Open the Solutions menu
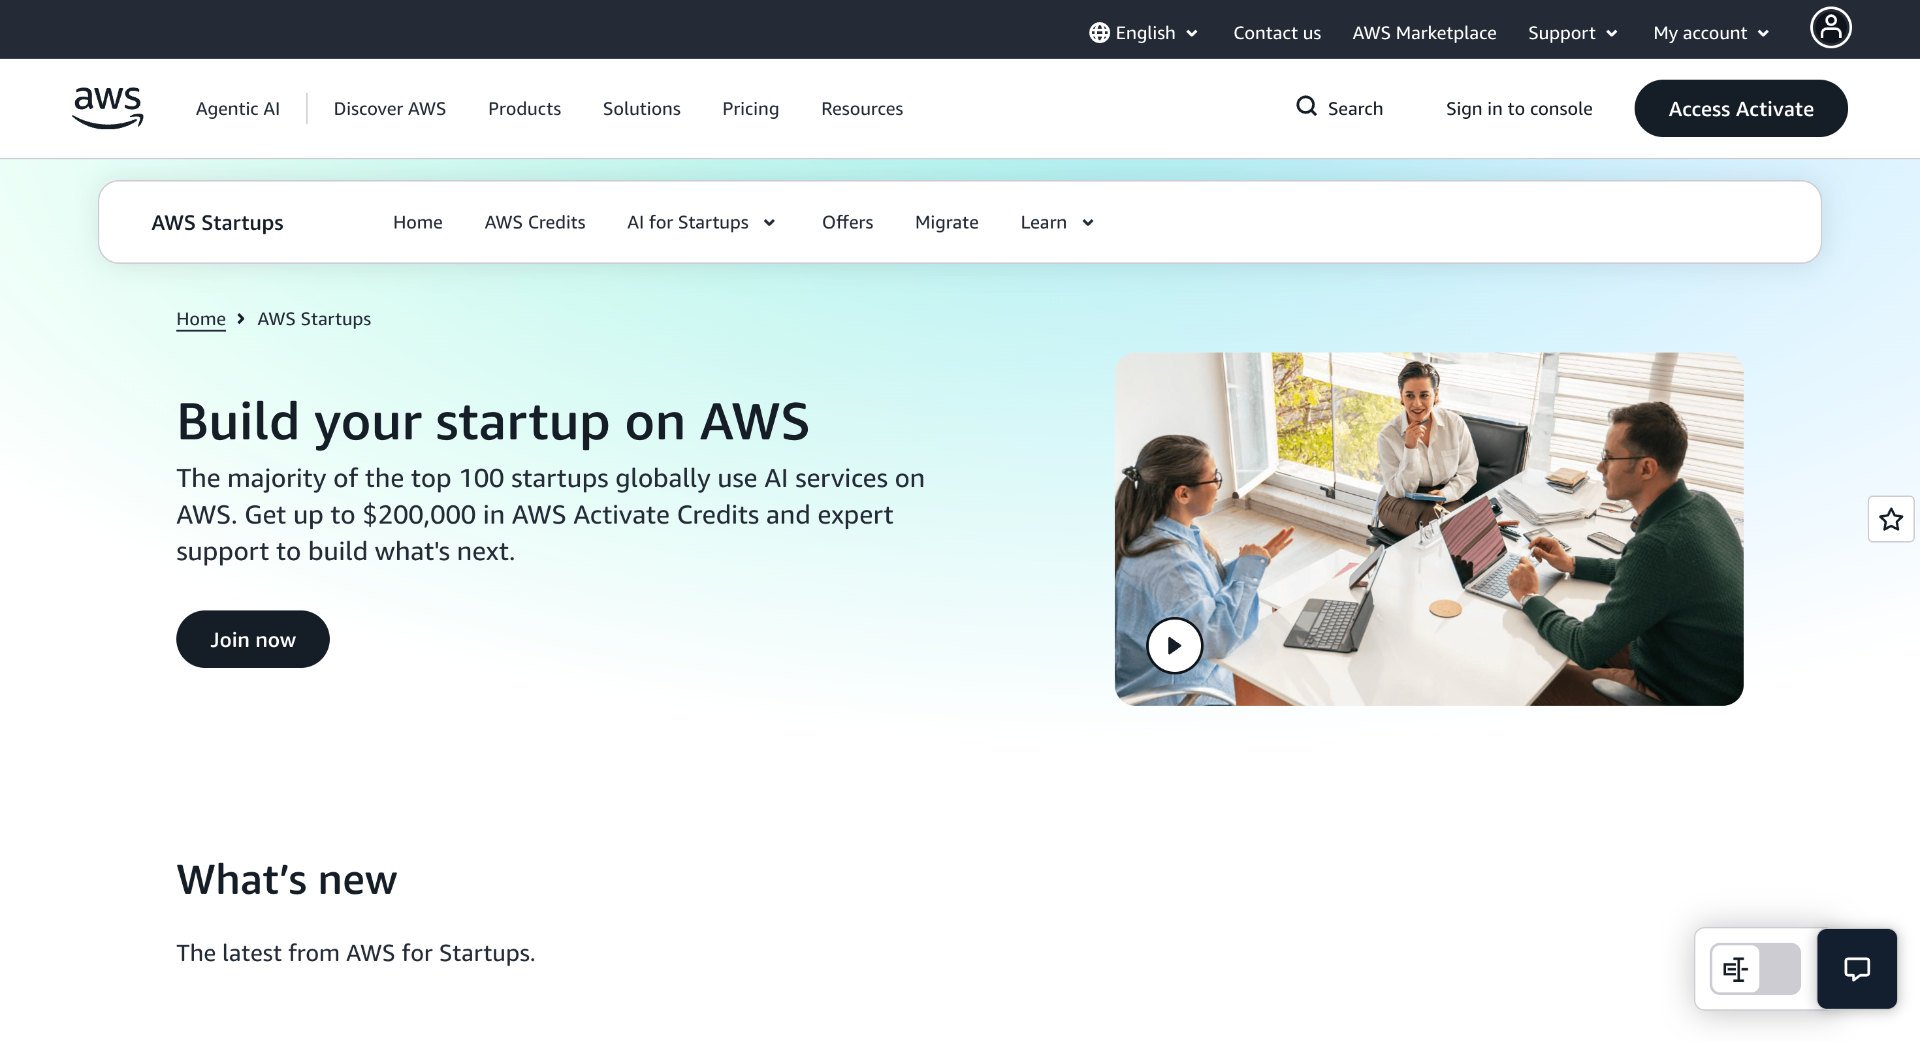 (641, 108)
